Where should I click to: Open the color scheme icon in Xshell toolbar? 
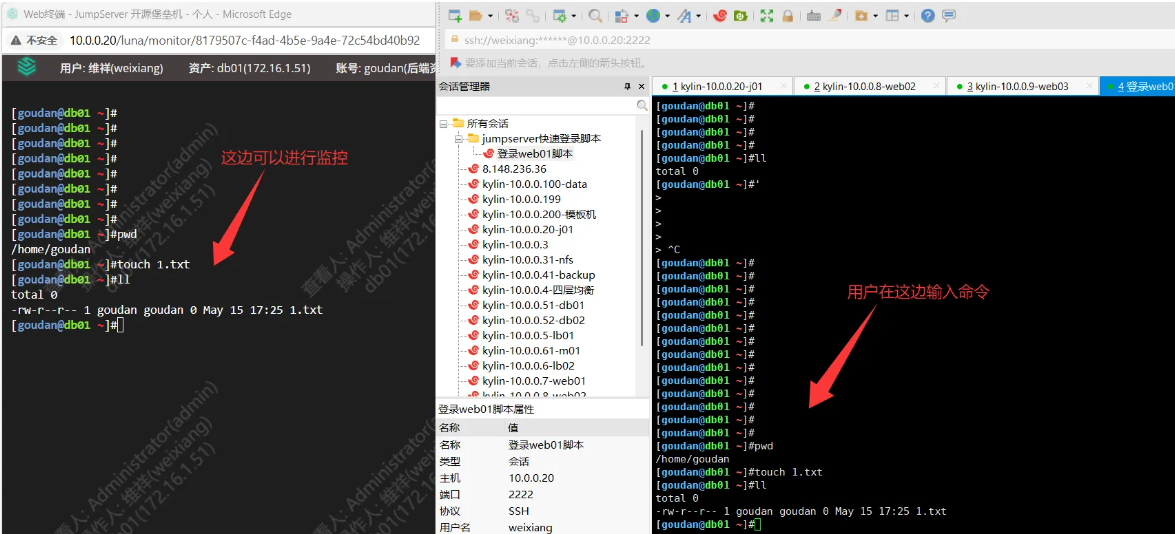(x=622, y=16)
